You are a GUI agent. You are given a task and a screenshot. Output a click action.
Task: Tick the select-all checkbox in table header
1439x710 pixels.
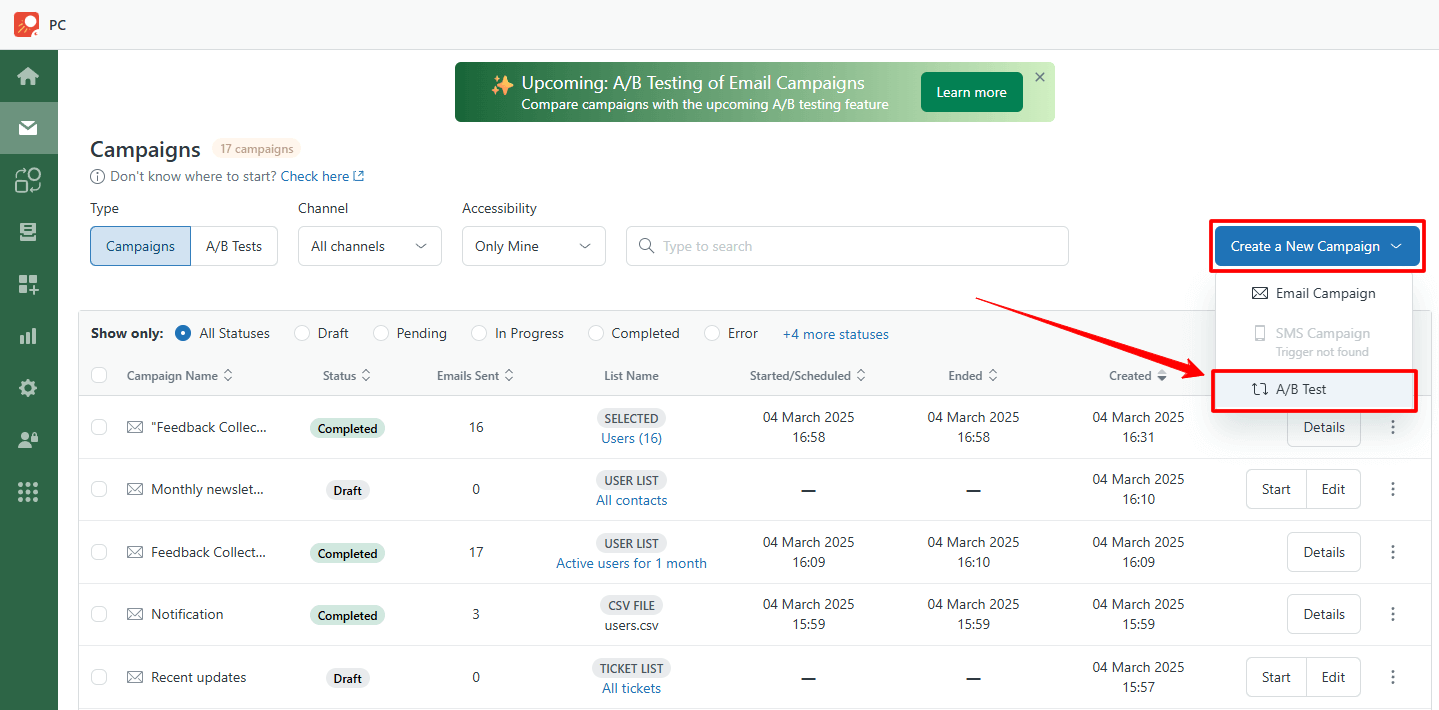tap(99, 375)
